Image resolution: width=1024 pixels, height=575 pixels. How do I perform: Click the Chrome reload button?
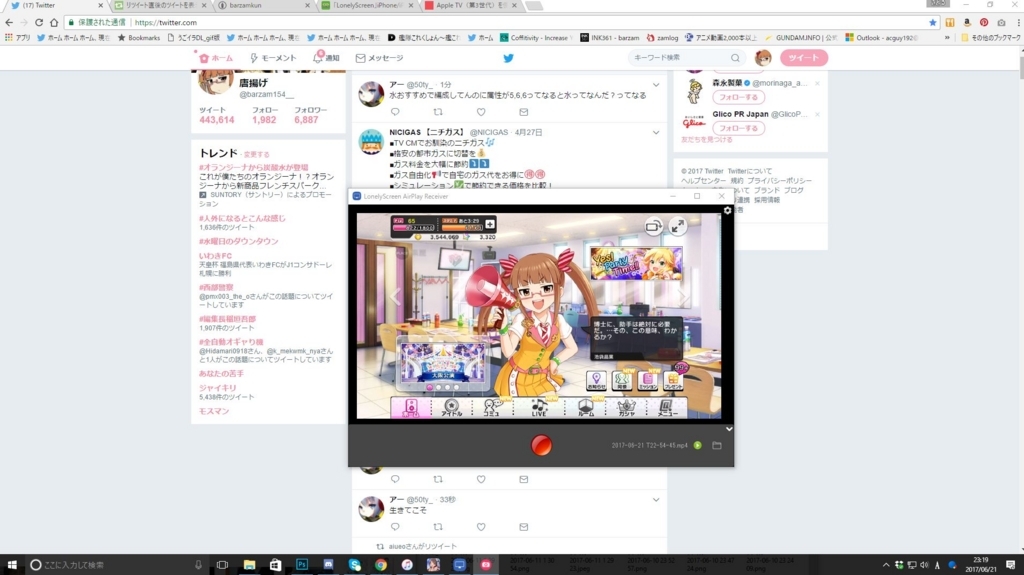(x=39, y=22)
